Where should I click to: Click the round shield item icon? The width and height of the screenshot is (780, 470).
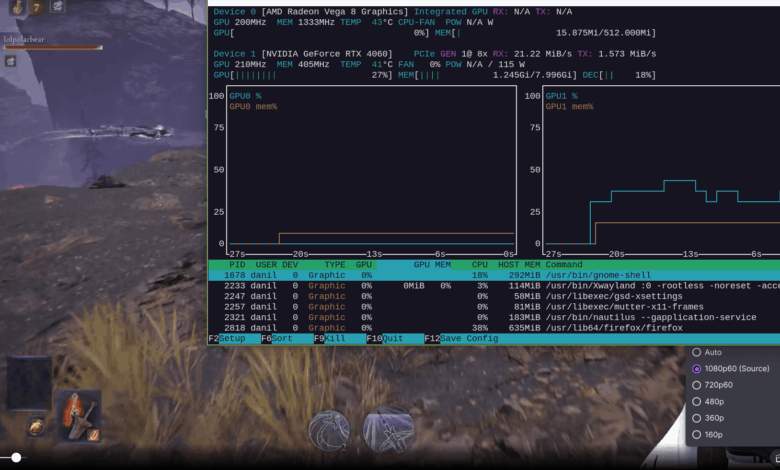(36, 427)
